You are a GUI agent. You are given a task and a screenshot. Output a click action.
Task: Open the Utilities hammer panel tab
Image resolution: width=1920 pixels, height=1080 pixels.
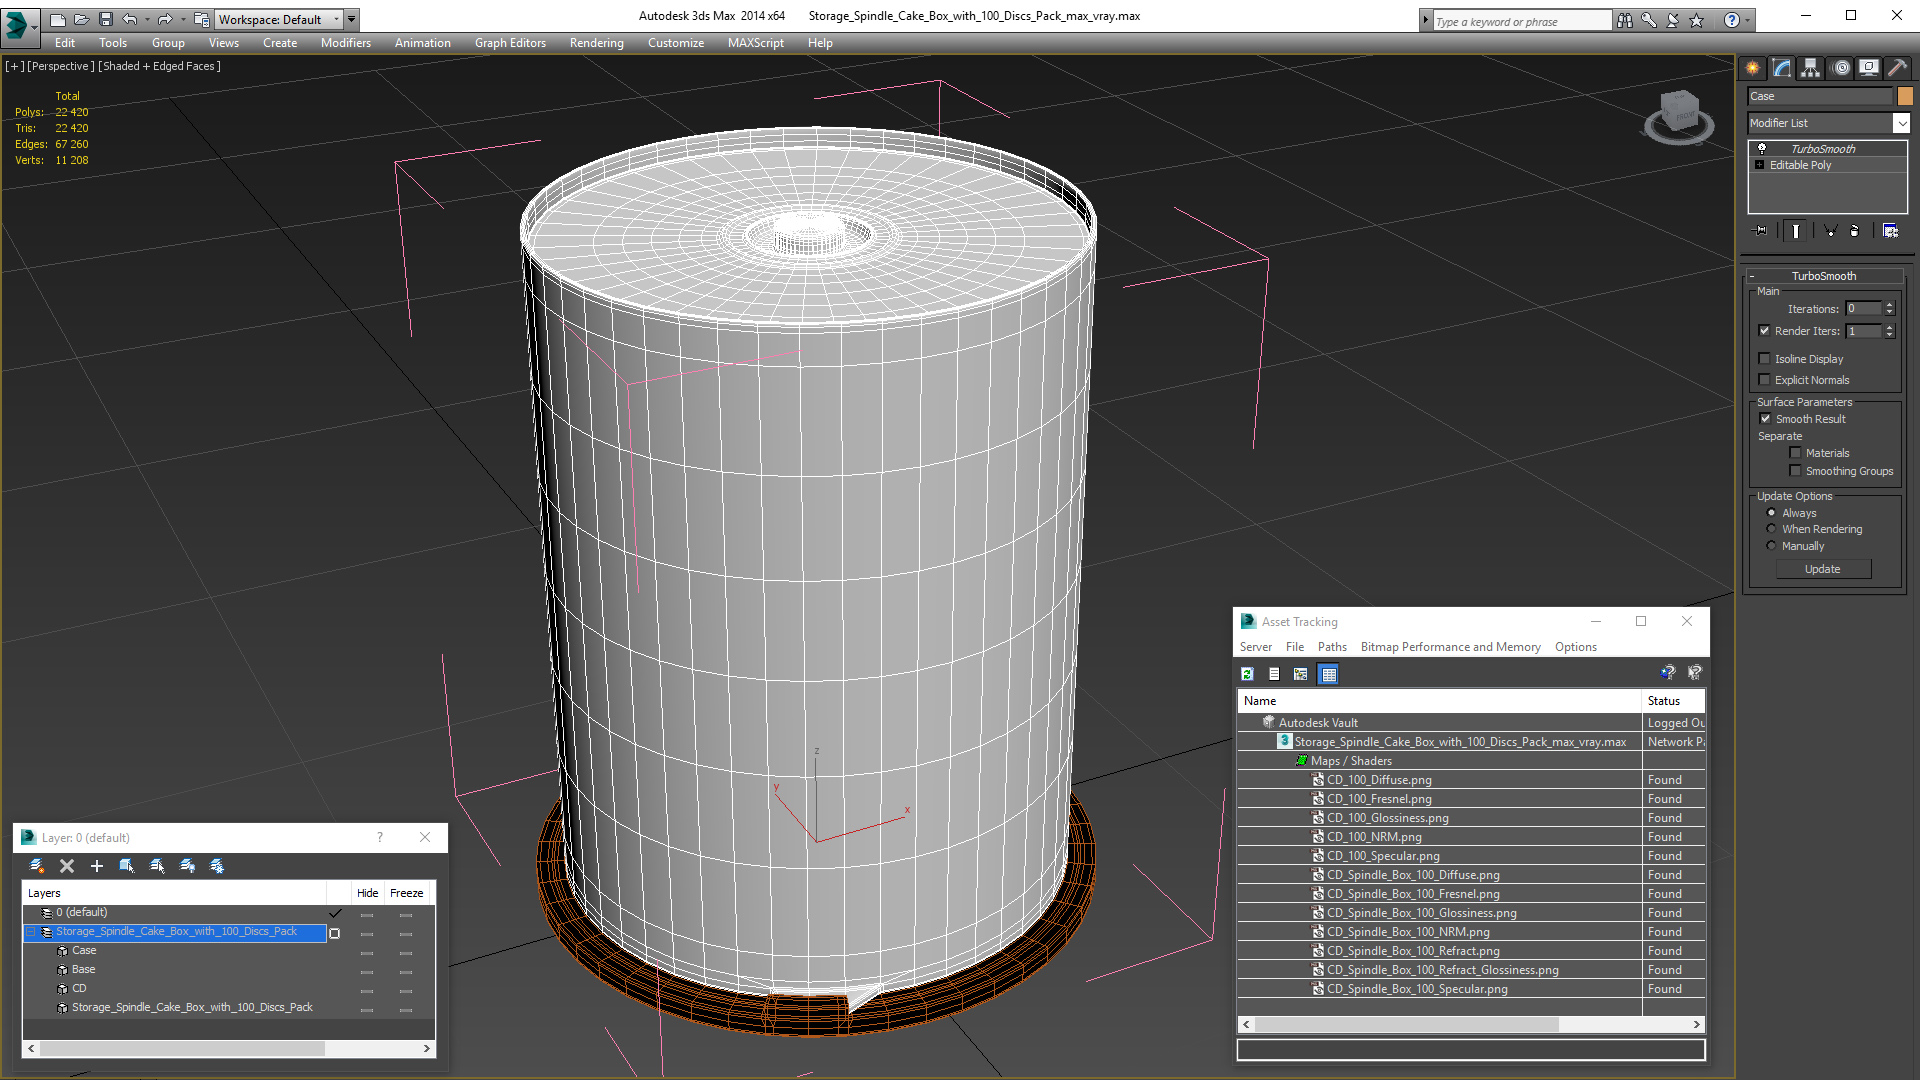click(1897, 68)
